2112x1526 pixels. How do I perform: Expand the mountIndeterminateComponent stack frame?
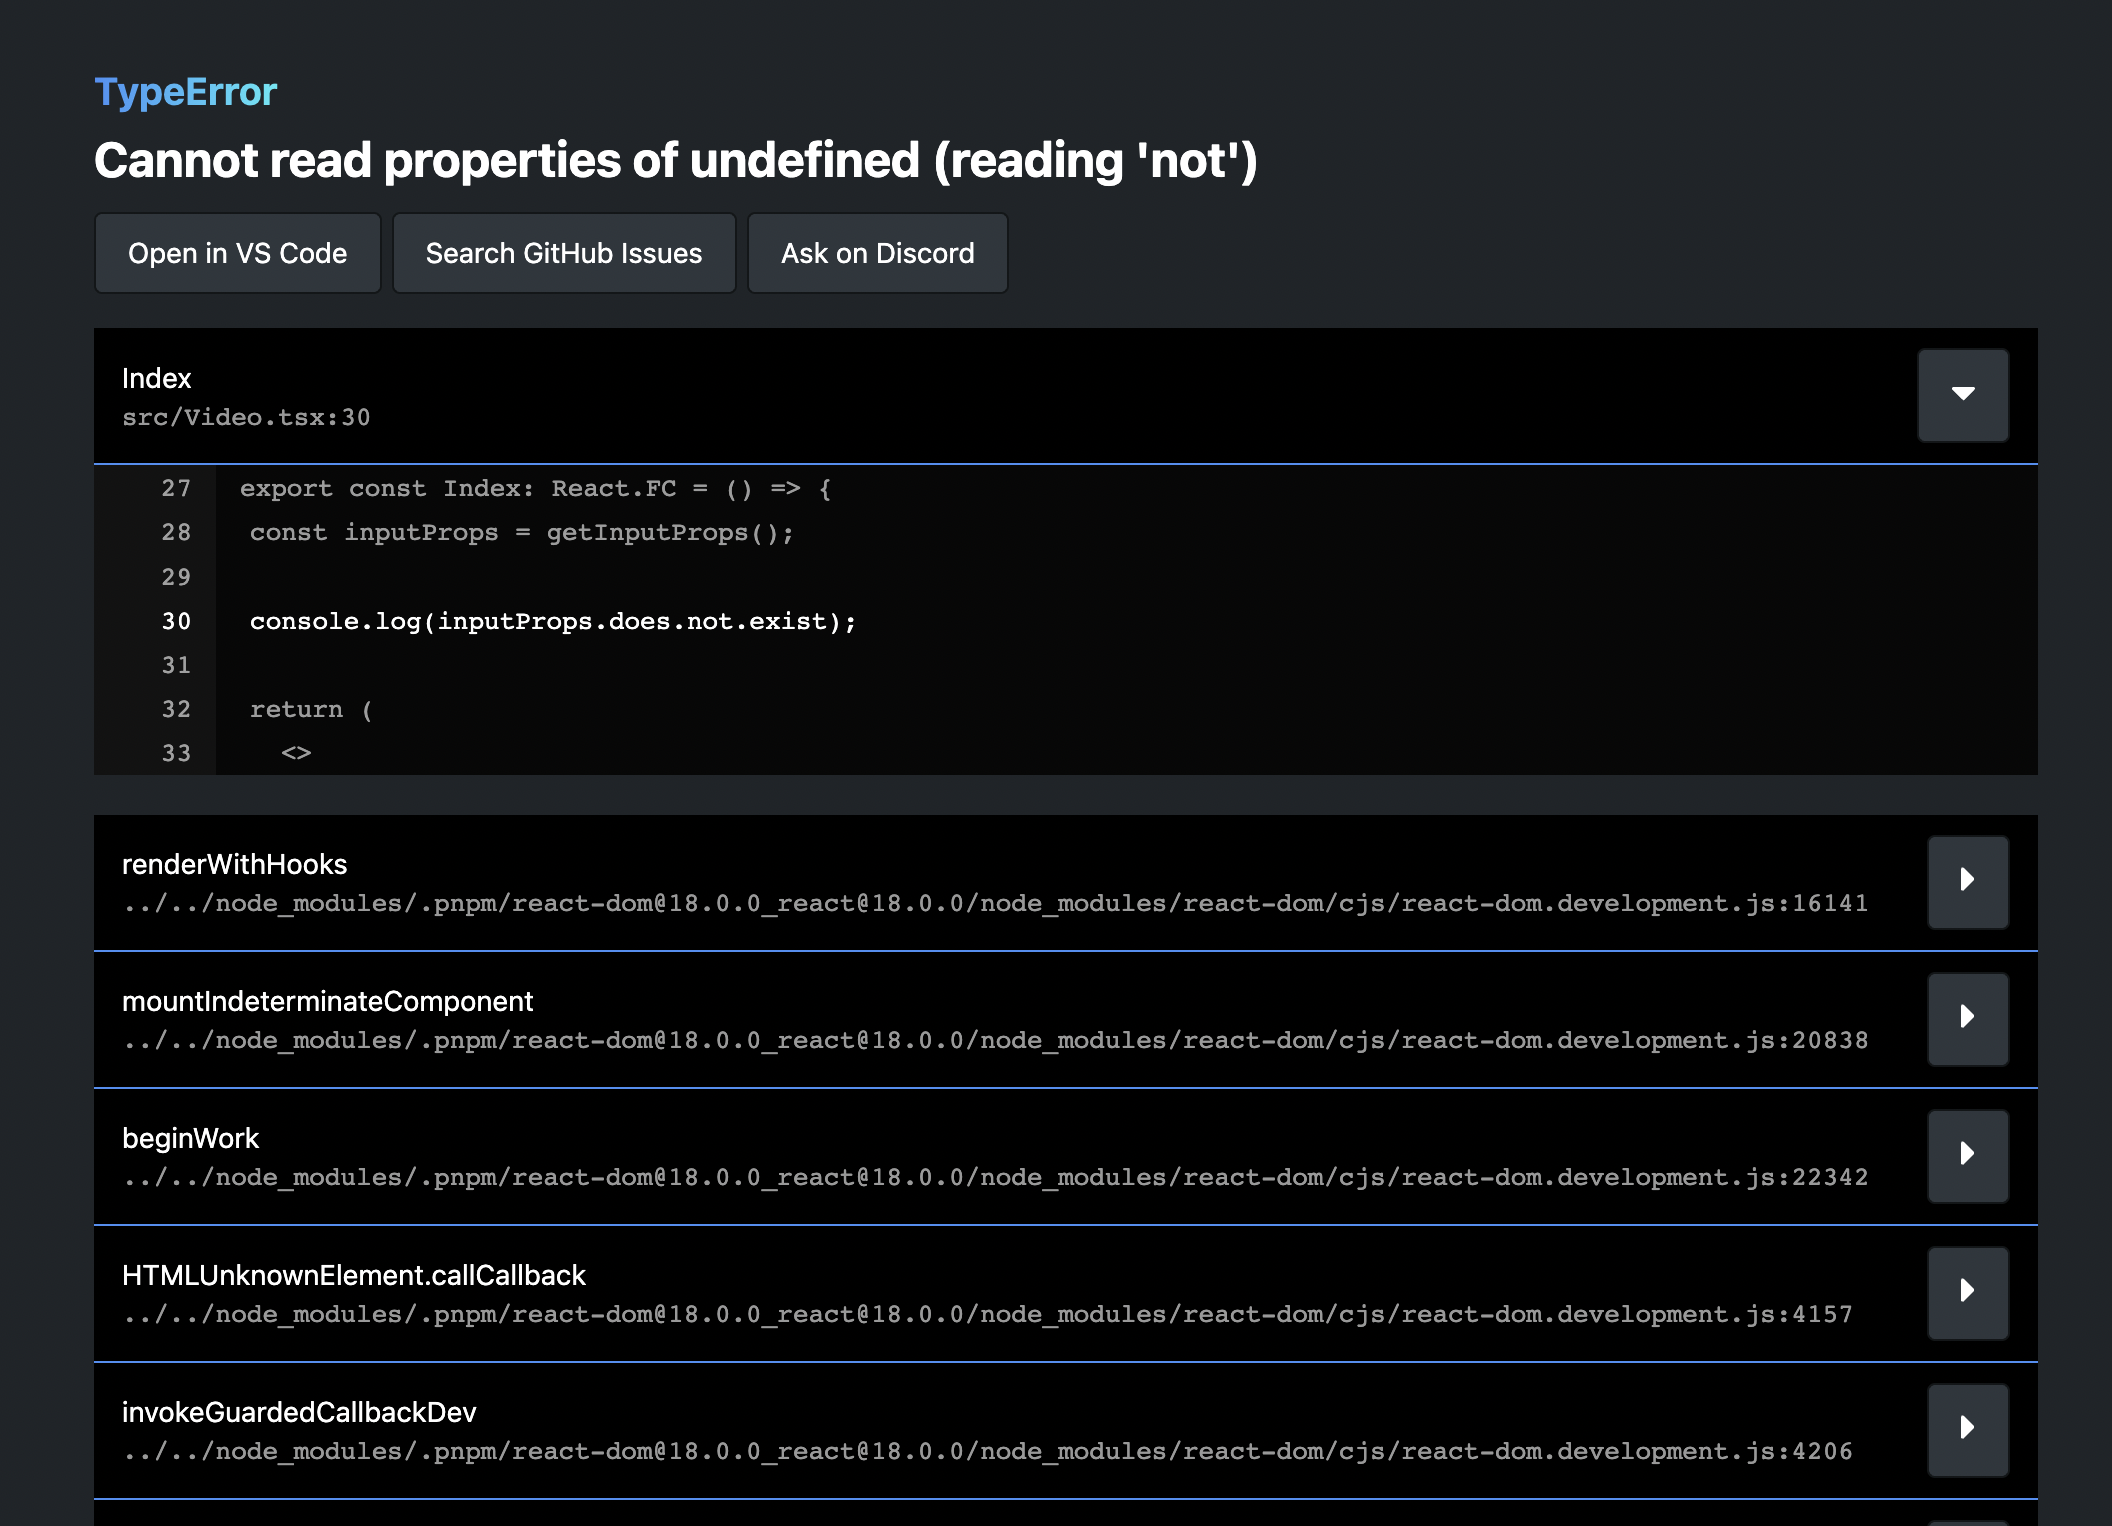(1967, 1018)
